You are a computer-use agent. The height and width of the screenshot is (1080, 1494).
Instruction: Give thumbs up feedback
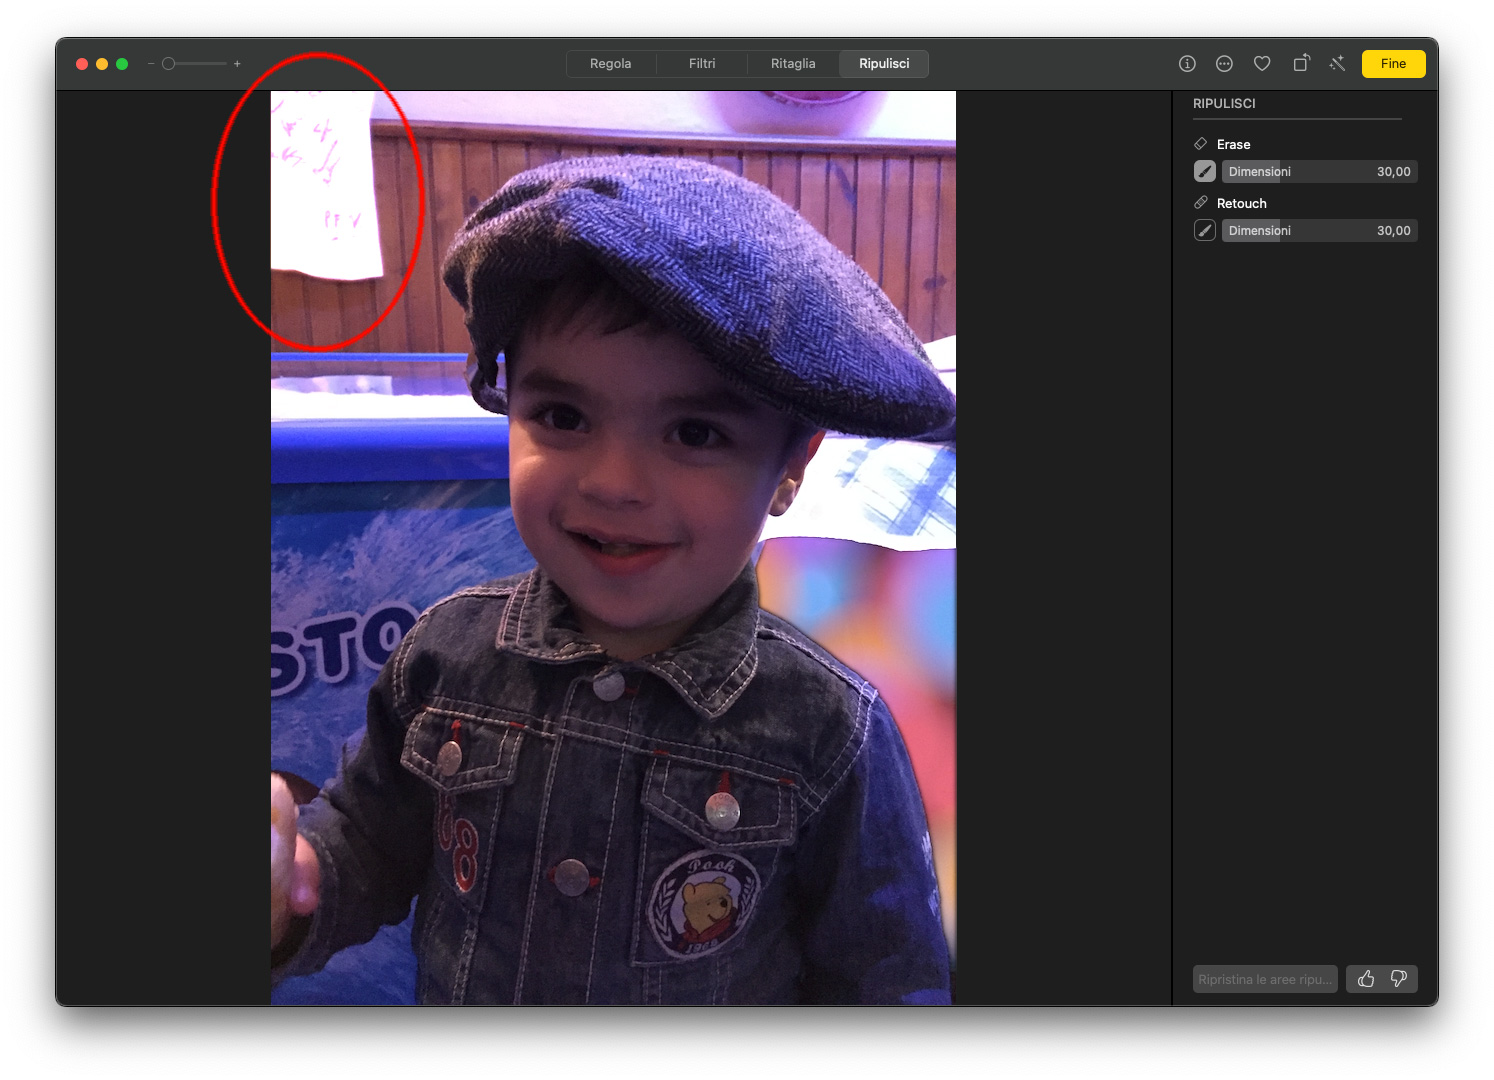click(x=1365, y=979)
